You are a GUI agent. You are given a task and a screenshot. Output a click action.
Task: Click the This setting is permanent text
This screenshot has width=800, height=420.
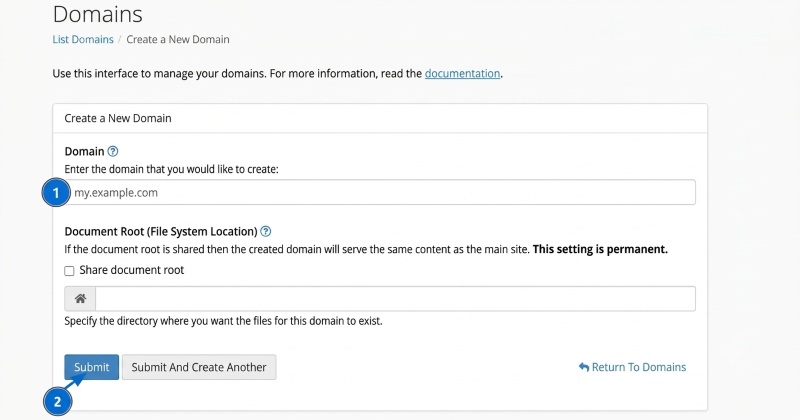[600, 249]
